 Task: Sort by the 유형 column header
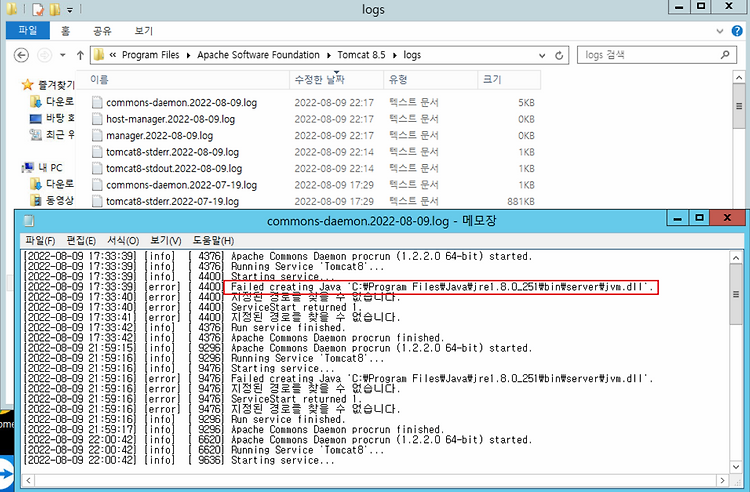[430, 79]
